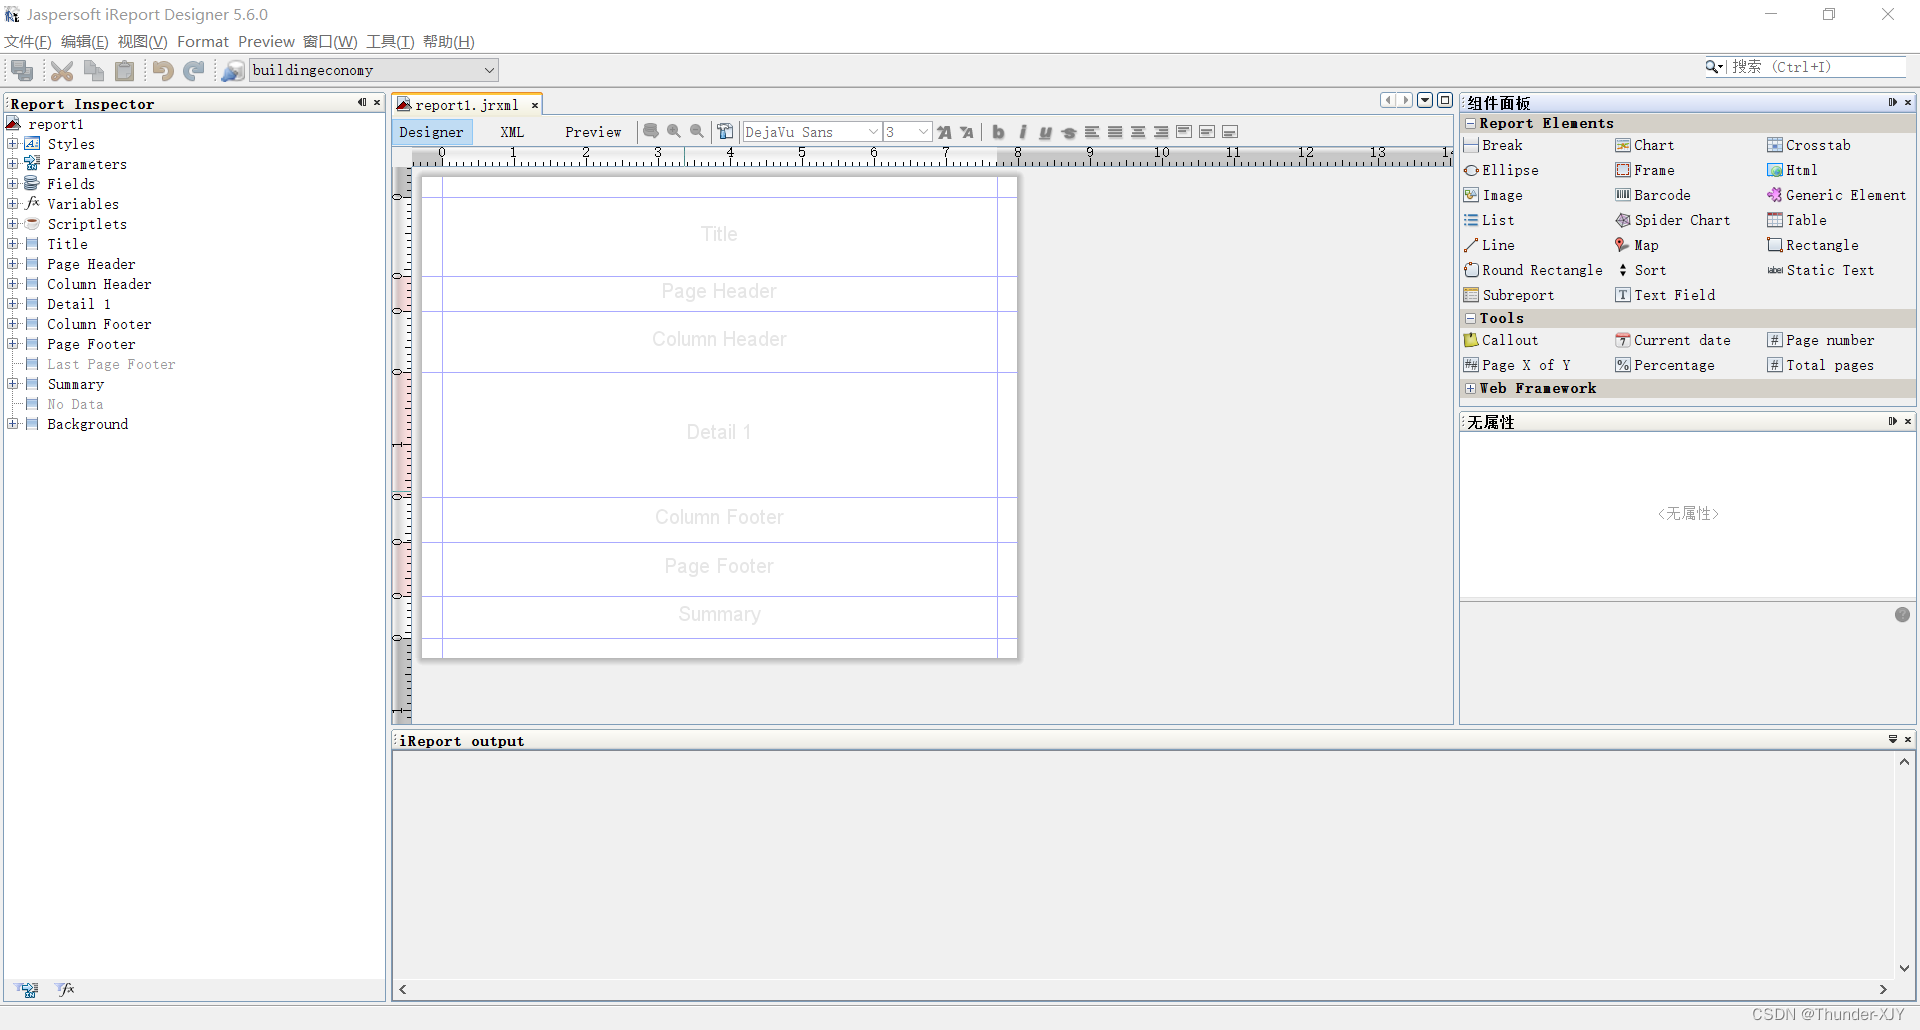
Task: Open the font size dropdown
Action: click(x=923, y=132)
